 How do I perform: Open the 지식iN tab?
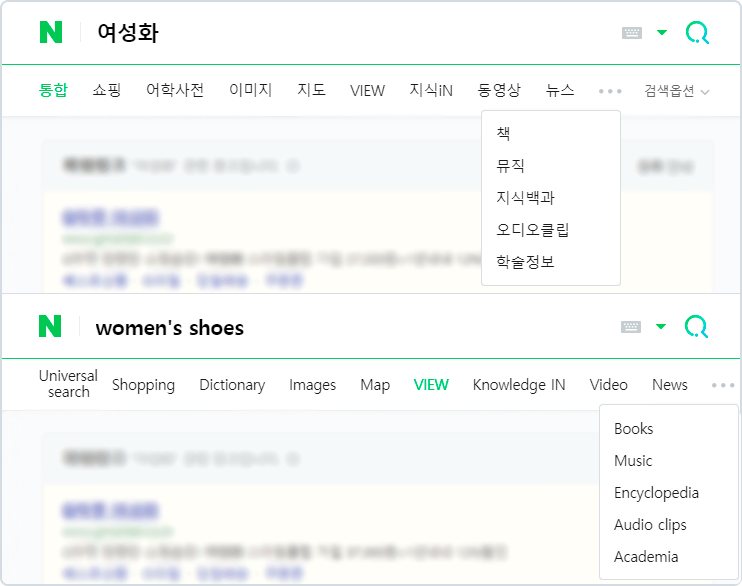click(431, 90)
